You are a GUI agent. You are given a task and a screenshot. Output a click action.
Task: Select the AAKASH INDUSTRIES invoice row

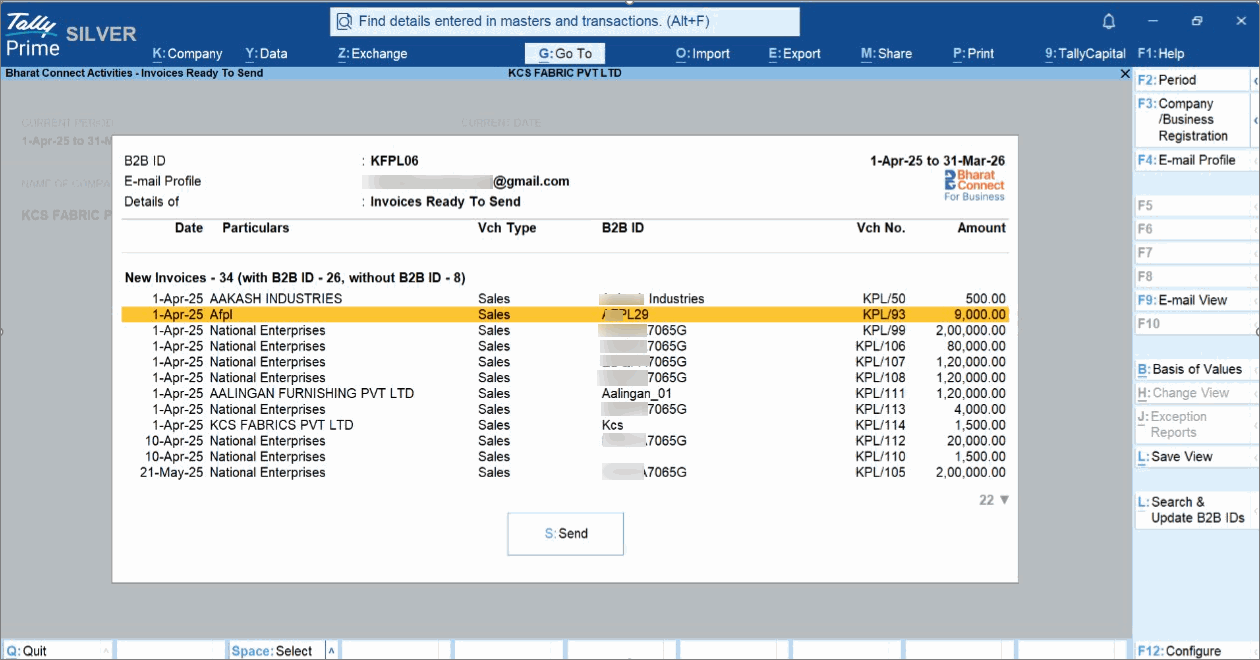(565, 299)
